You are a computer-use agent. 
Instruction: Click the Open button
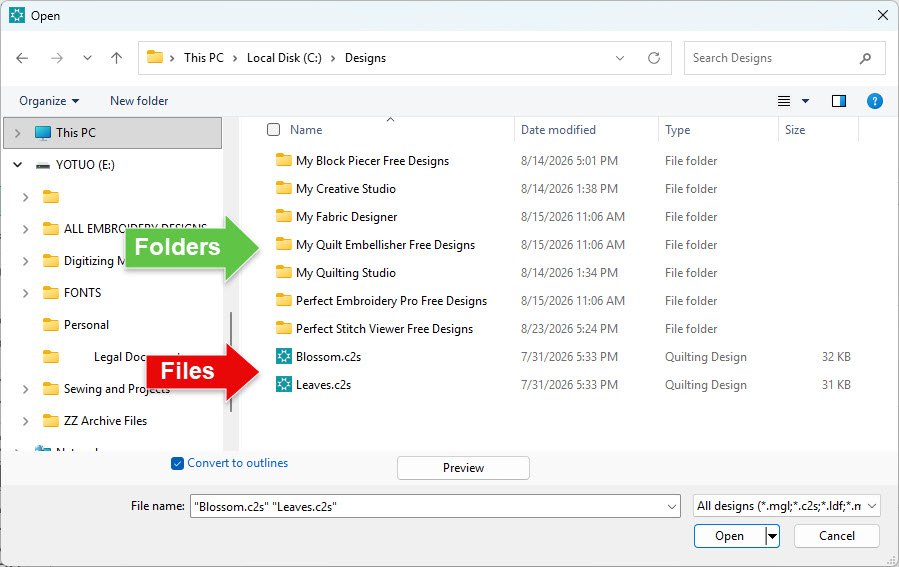click(x=729, y=536)
